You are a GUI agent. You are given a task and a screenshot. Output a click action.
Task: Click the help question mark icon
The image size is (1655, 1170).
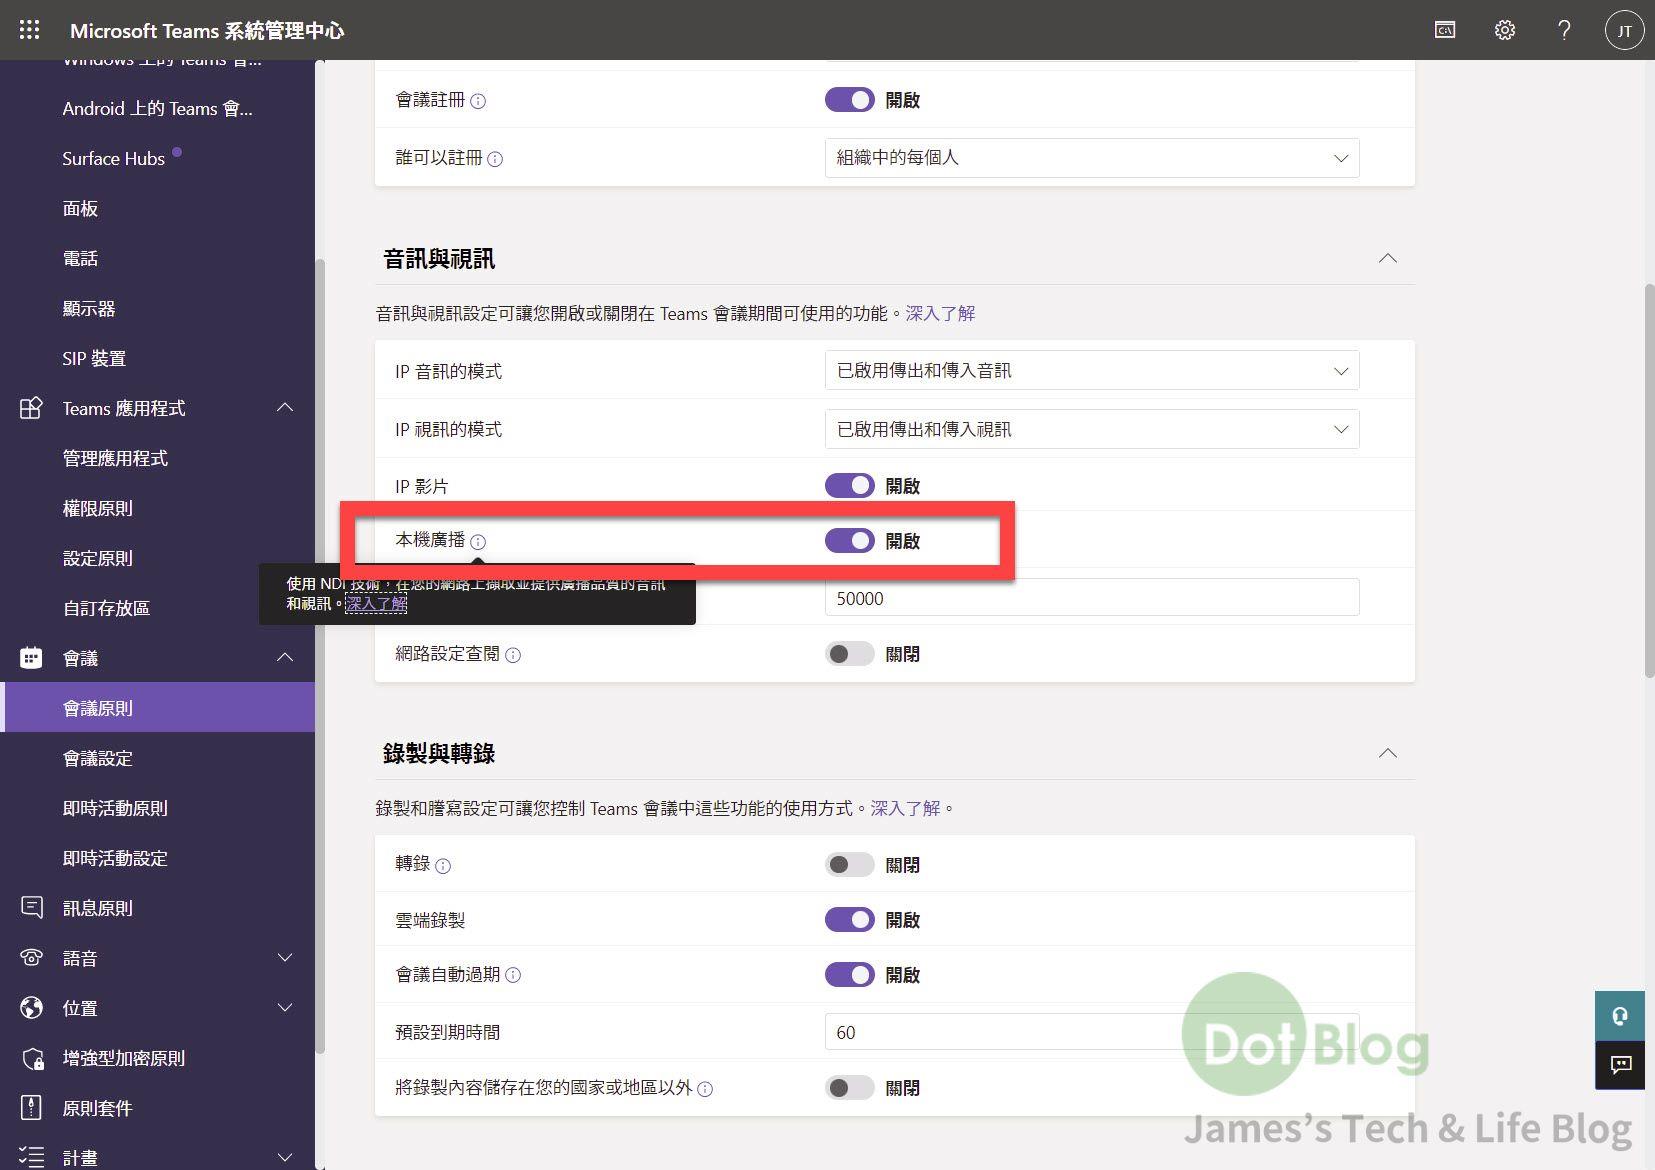[1564, 30]
